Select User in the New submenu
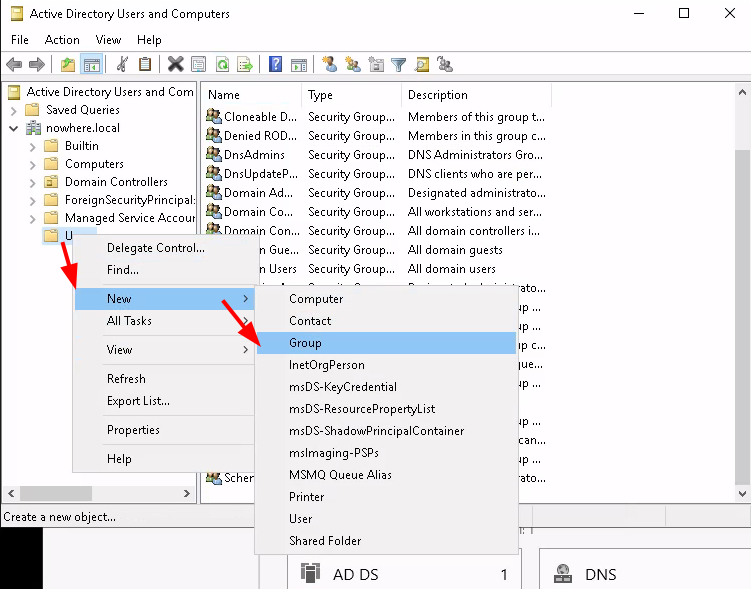Screen dimensions: 751x589 pos(387,519)
